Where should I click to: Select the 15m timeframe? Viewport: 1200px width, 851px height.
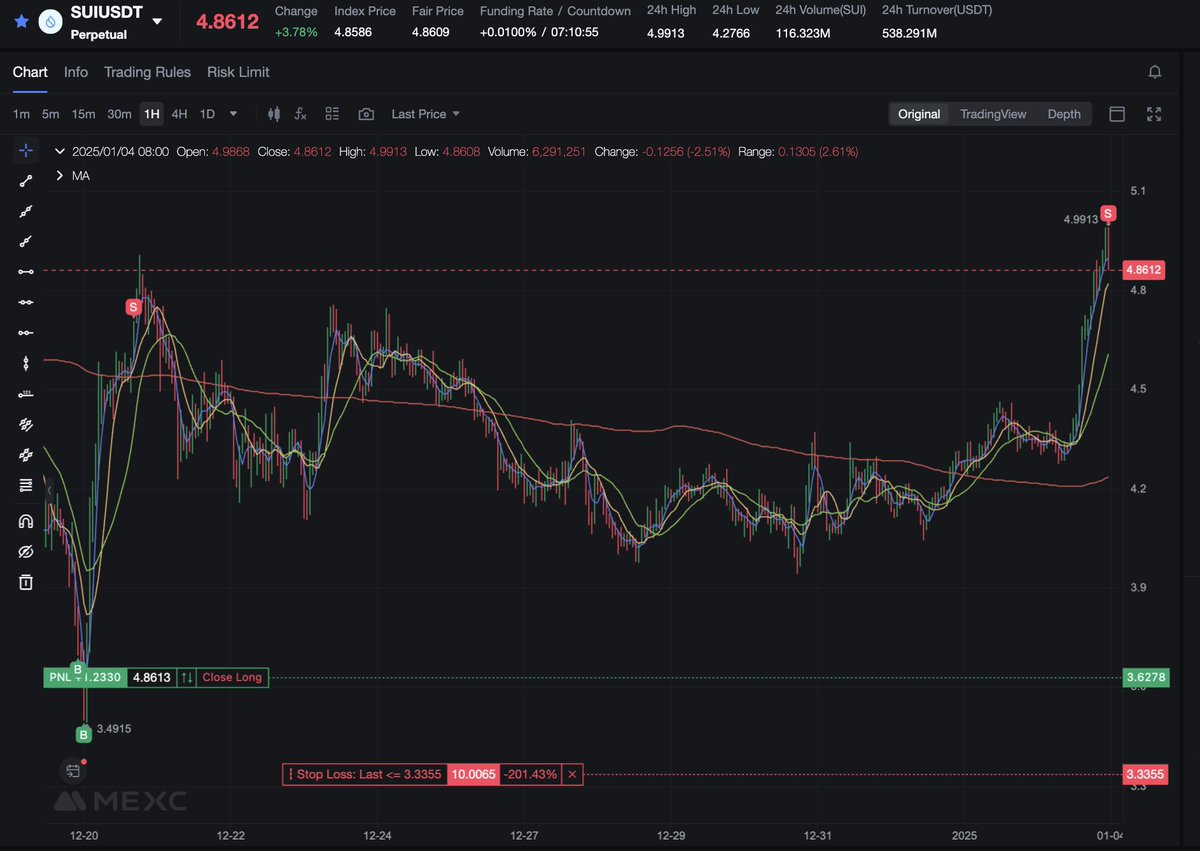coord(84,114)
